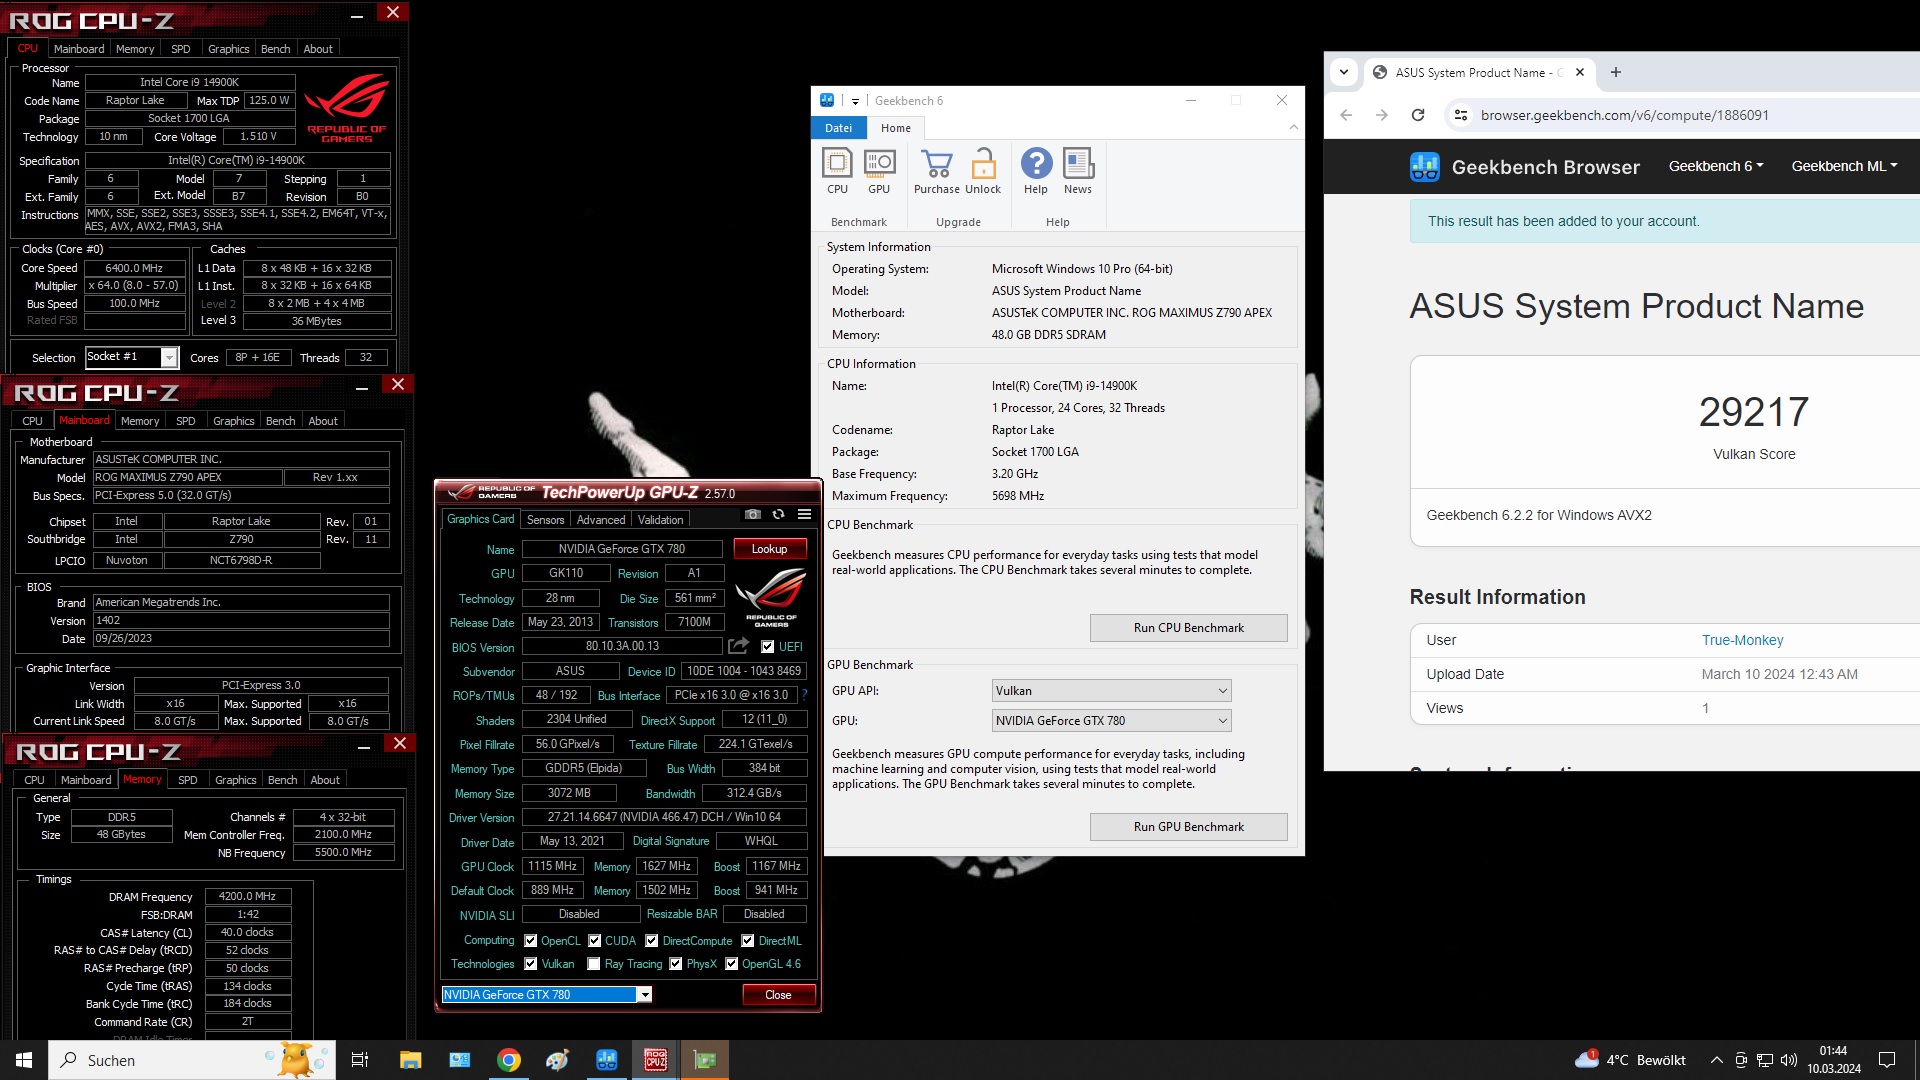Open the volume control in system tray

1789,1060
